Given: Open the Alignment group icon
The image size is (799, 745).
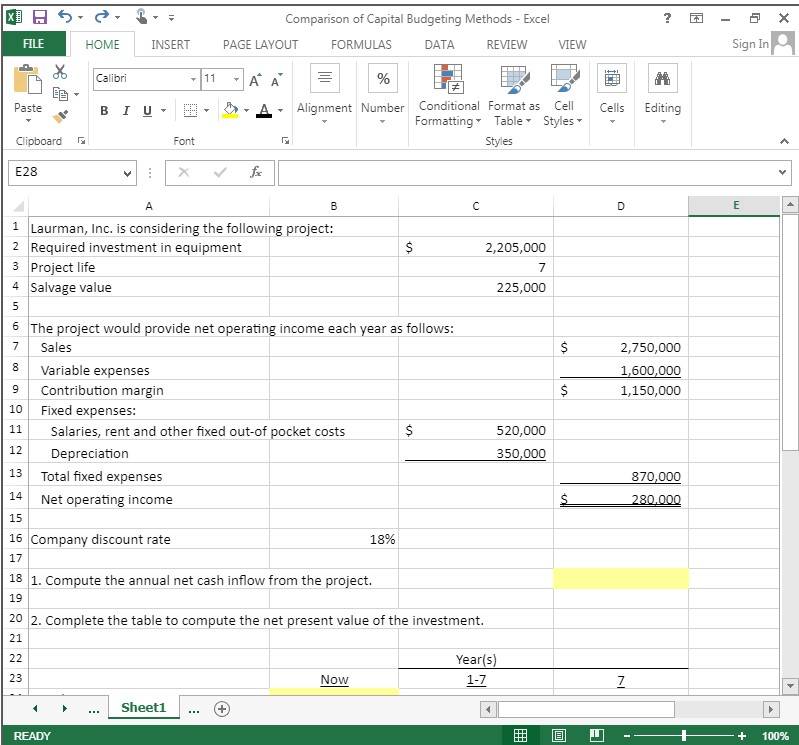Looking at the screenshot, I should pyautogui.click(x=325, y=77).
